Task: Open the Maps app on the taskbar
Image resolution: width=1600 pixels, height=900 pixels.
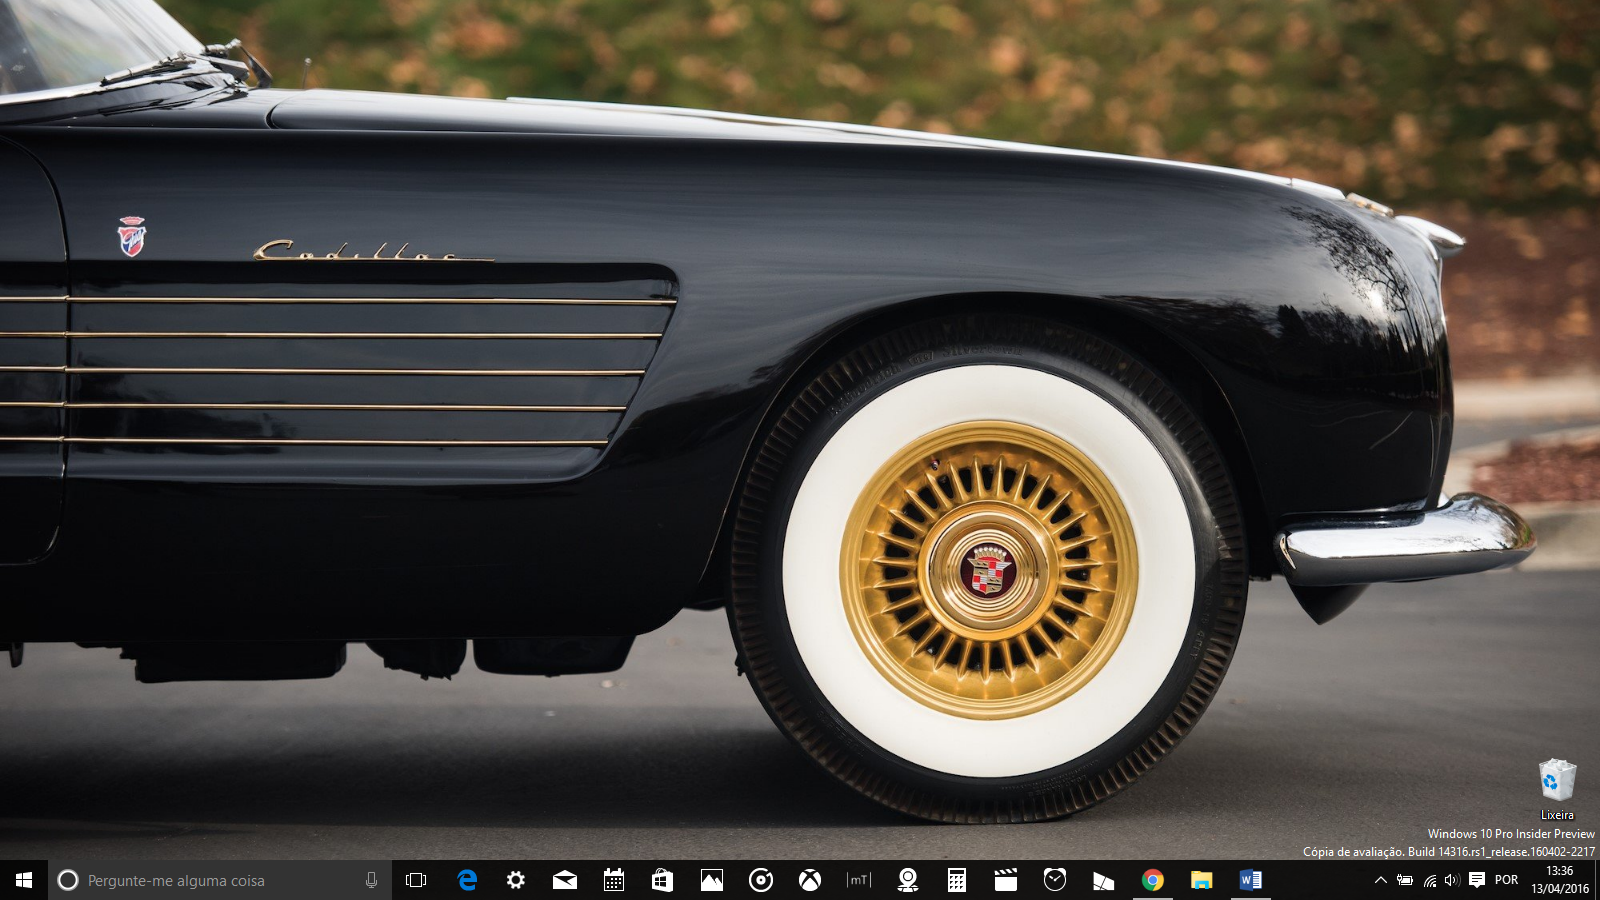Action: click(x=907, y=880)
